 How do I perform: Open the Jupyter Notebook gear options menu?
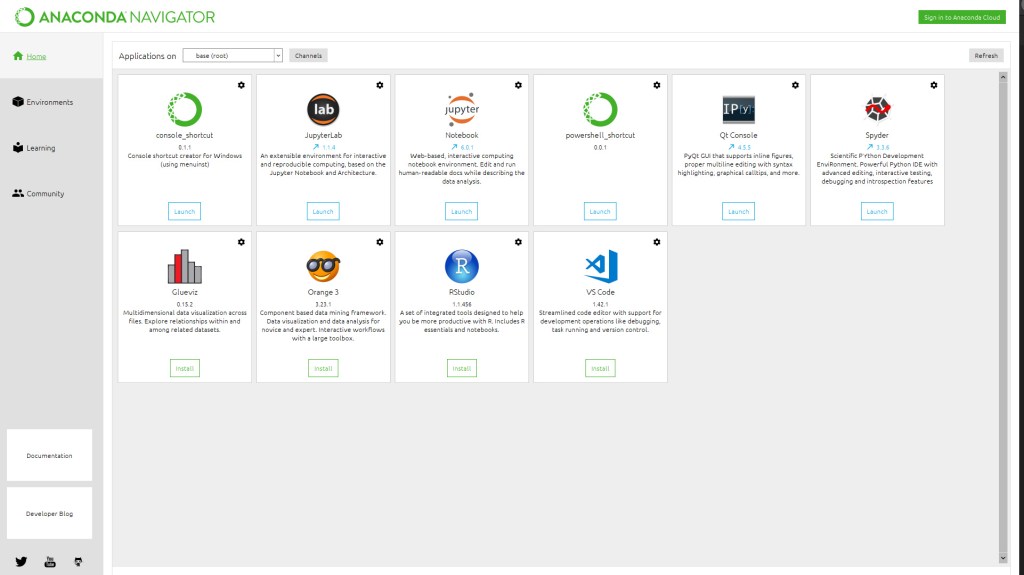coord(518,85)
